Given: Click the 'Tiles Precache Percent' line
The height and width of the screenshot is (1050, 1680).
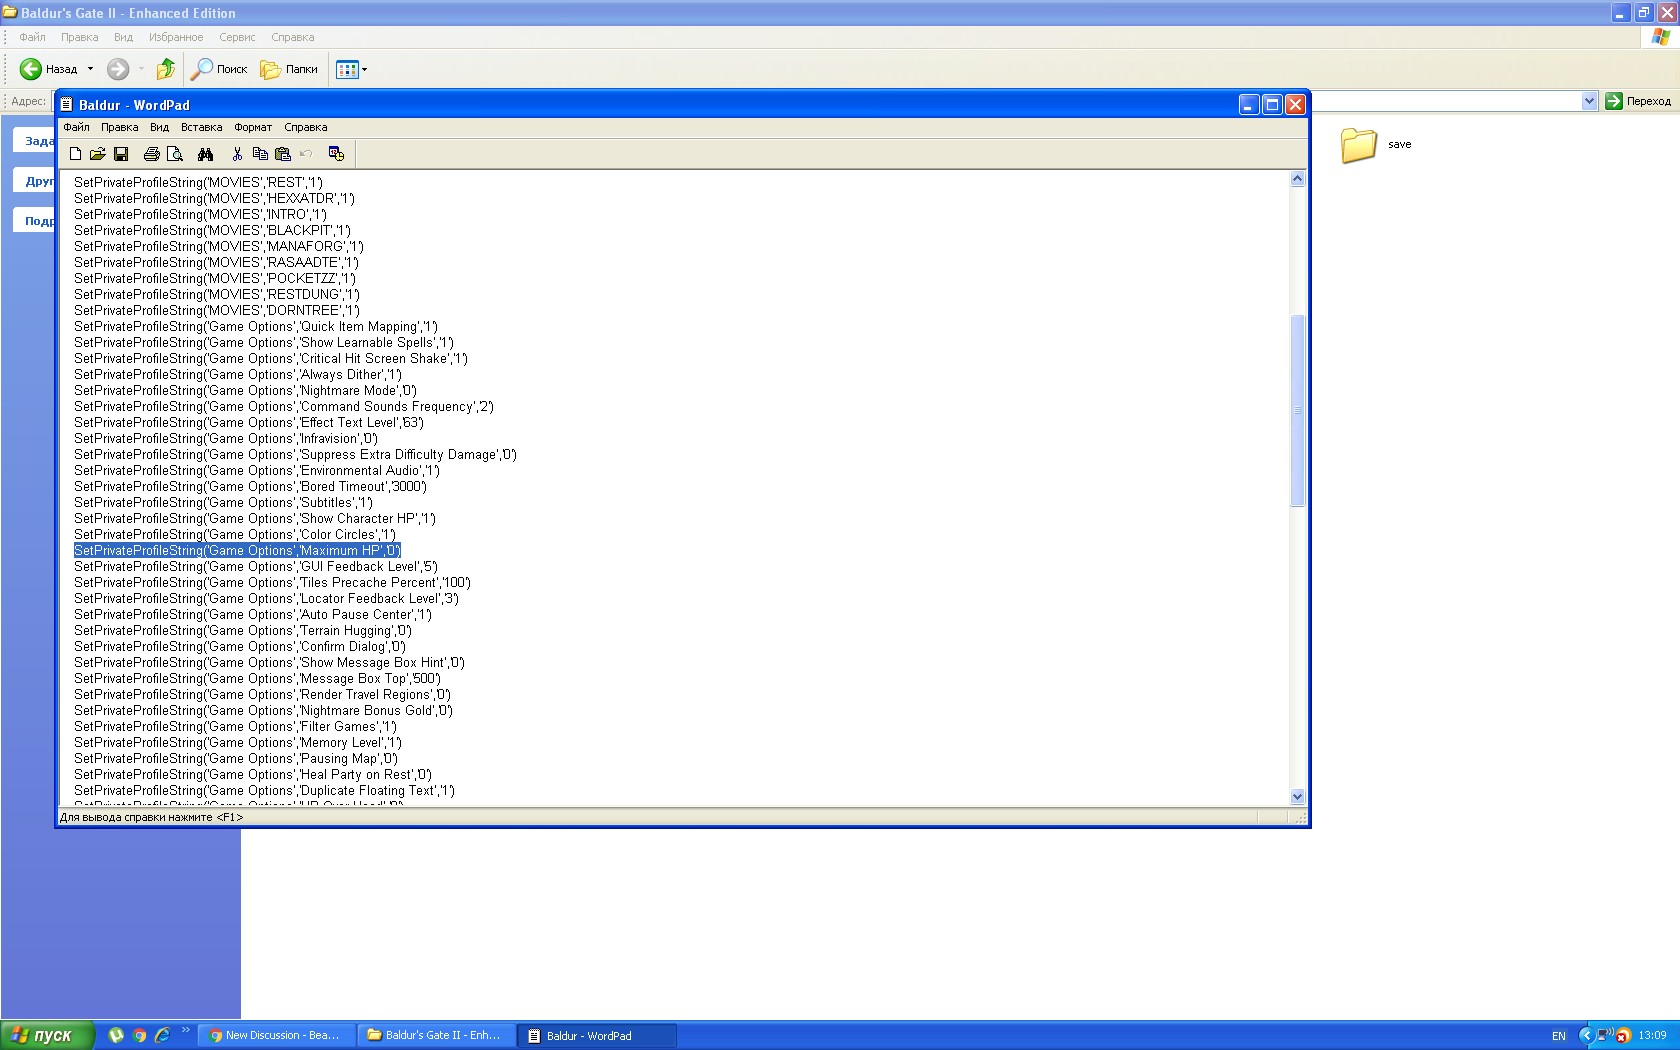Looking at the screenshot, I should pos(272,583).
